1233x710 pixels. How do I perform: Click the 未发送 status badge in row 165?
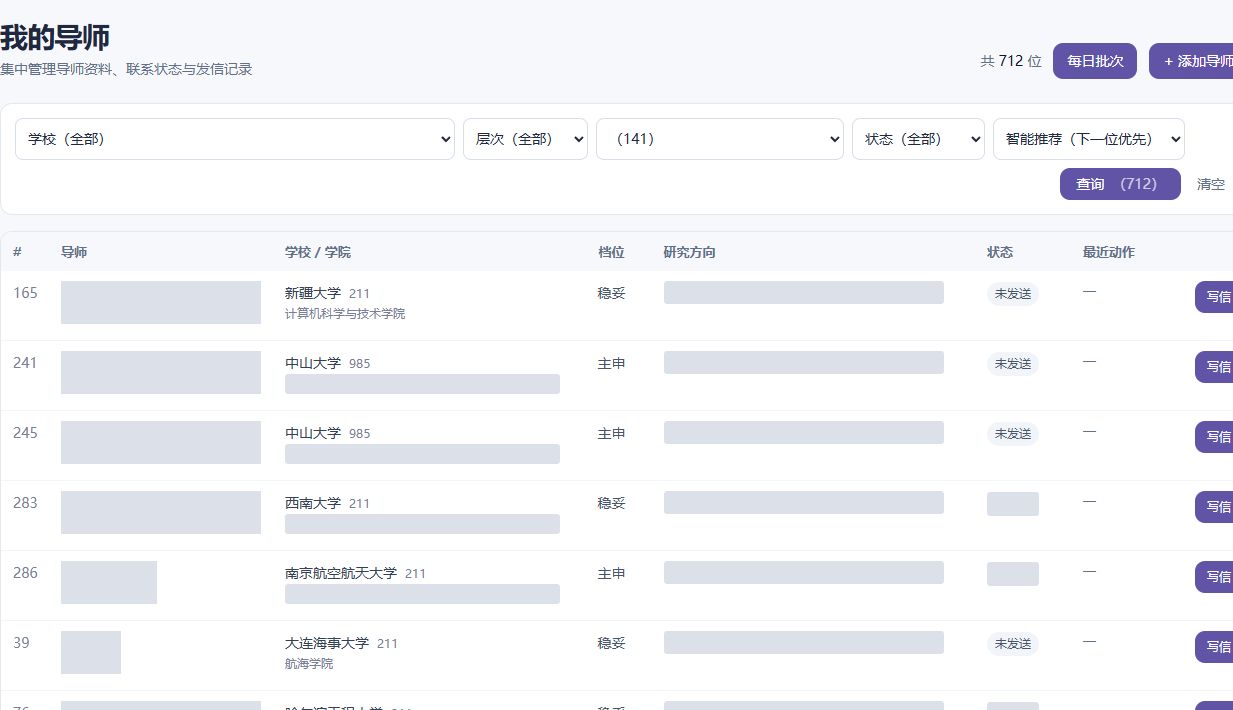[x=1013, y=294]
